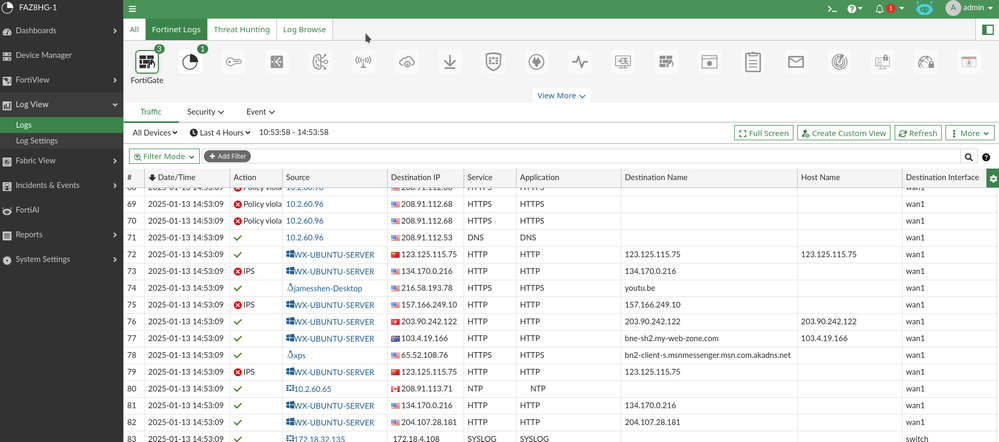
Task: Open the Log Browse tab
Action: pos(304,30)
